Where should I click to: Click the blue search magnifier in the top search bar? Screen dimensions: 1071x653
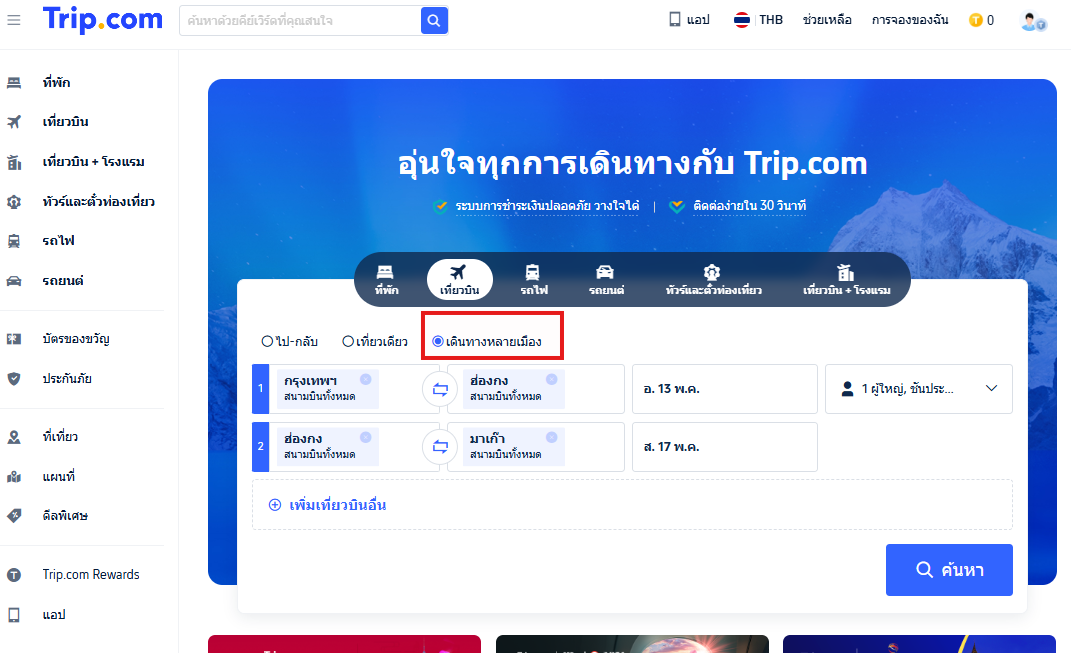click(x=434, y=20)
